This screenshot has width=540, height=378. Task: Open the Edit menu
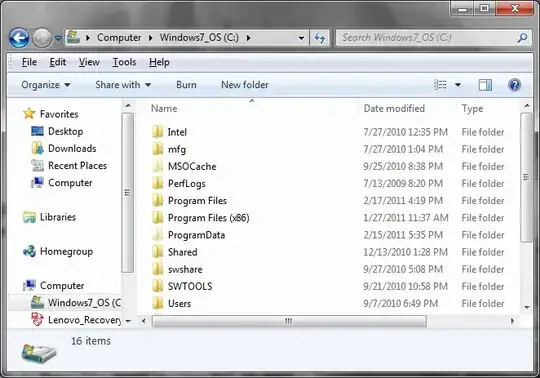[58, 62]
